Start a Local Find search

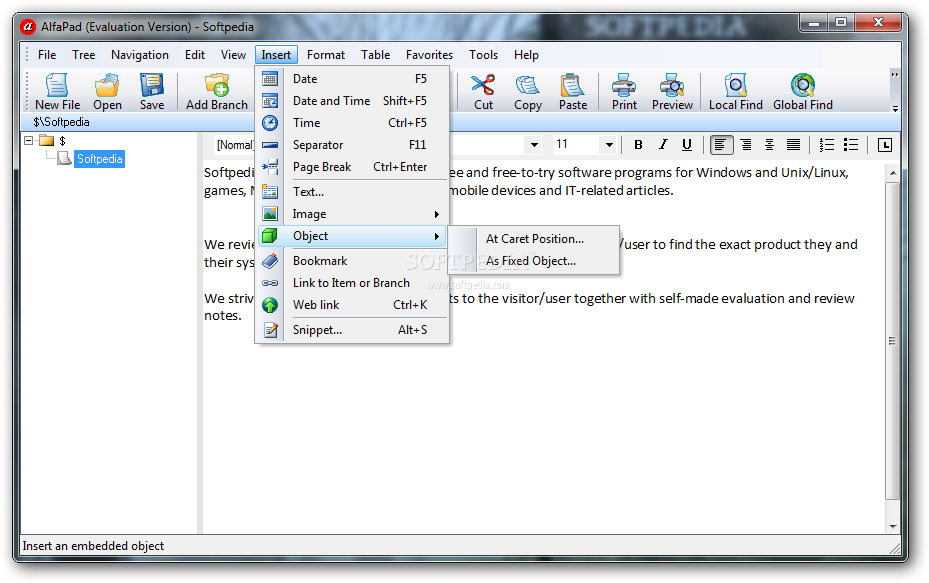735,91
